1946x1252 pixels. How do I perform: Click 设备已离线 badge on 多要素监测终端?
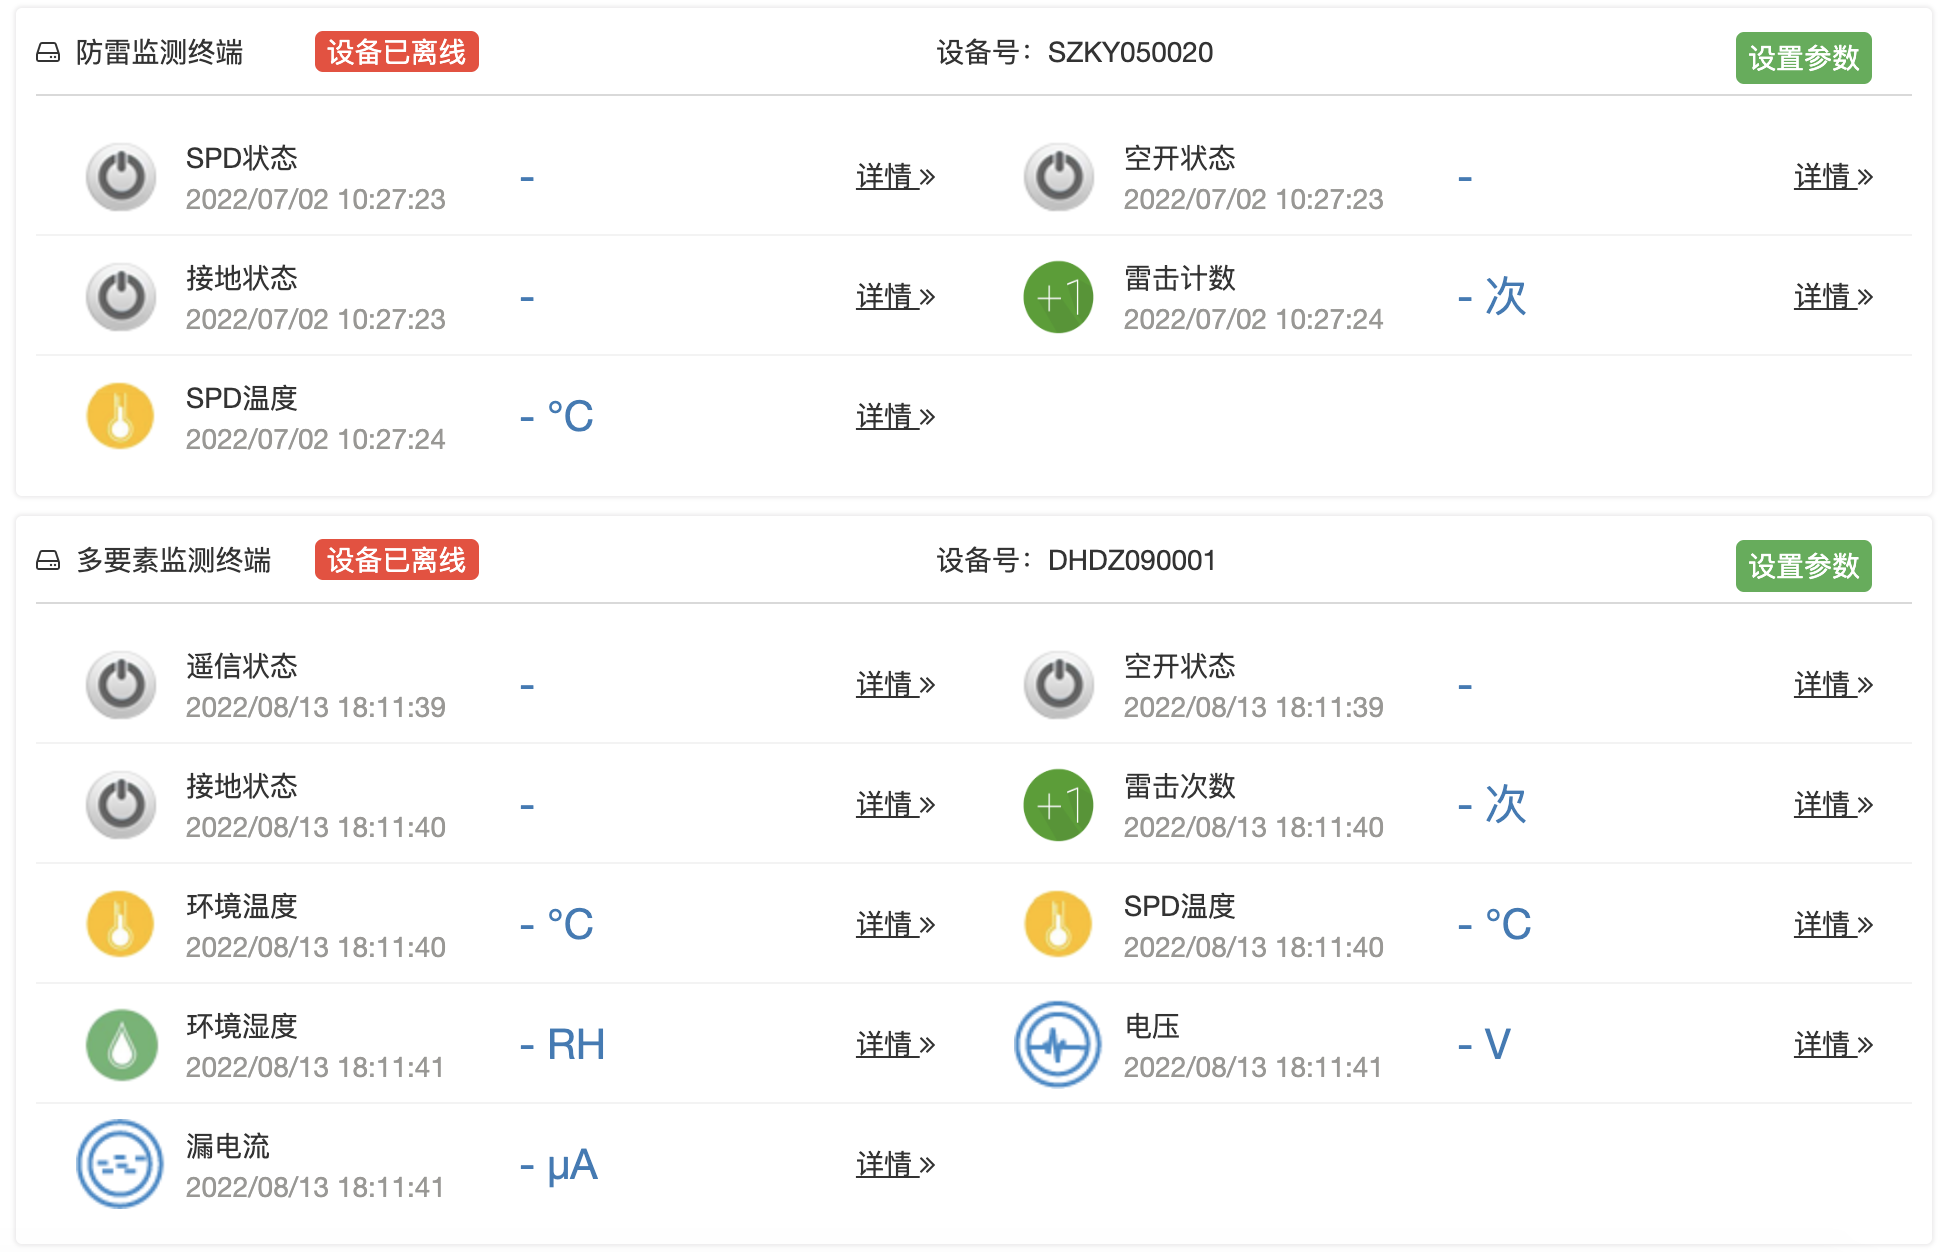(x=397, y=560)
